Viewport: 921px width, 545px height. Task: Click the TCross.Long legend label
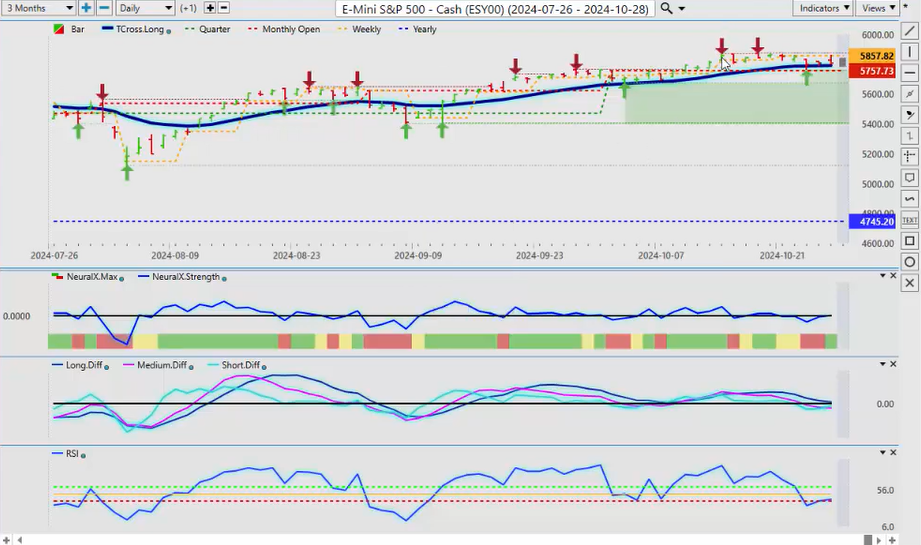pyautogui.click(x=140, y=29)
